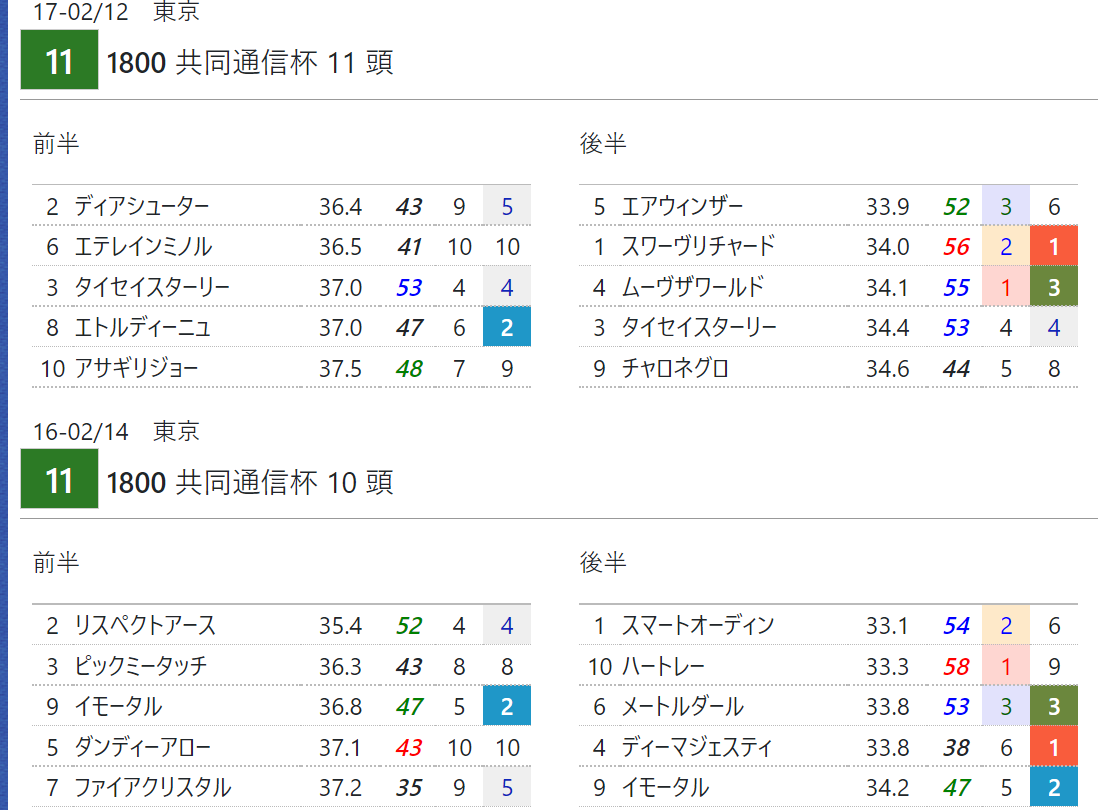Select horse name チャロネグロ
Screen dimensions: 1098x810
pos(675,368)
